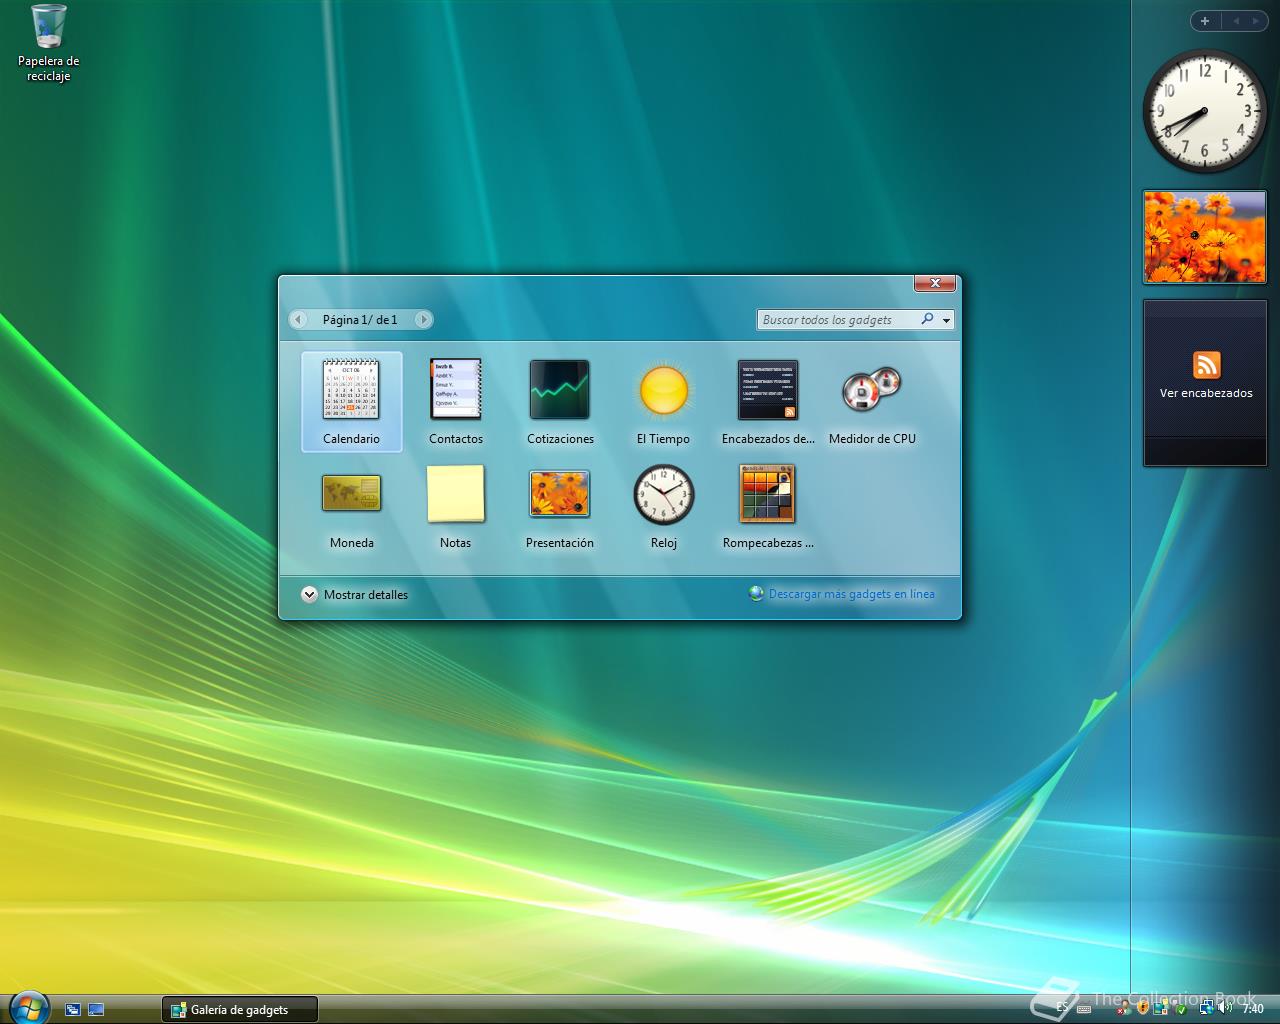This screenshot has height=1024, width=1280.
Task: Pick the Notas sticky note gadget
Action: [456, 506]
